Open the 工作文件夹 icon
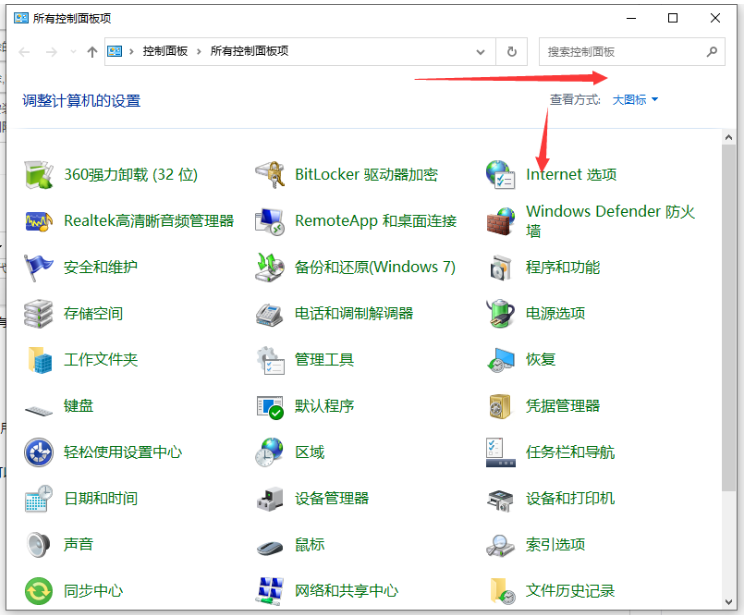This screenshot has height=615, width=744. [39, 360]
